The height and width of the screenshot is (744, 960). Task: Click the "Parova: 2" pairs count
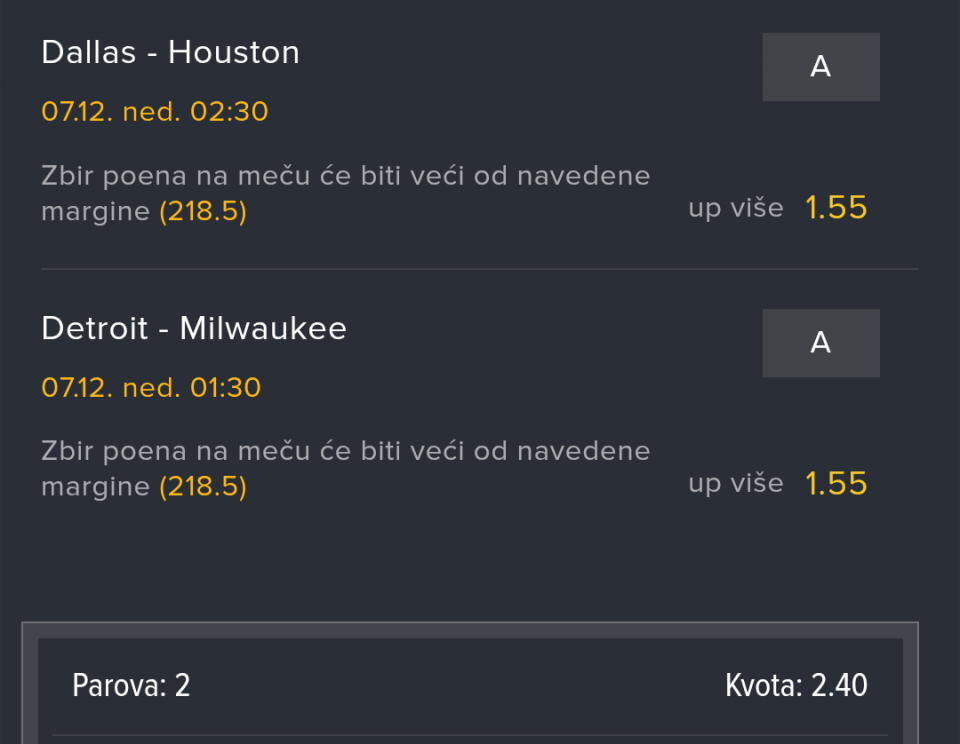click(131, 686)
